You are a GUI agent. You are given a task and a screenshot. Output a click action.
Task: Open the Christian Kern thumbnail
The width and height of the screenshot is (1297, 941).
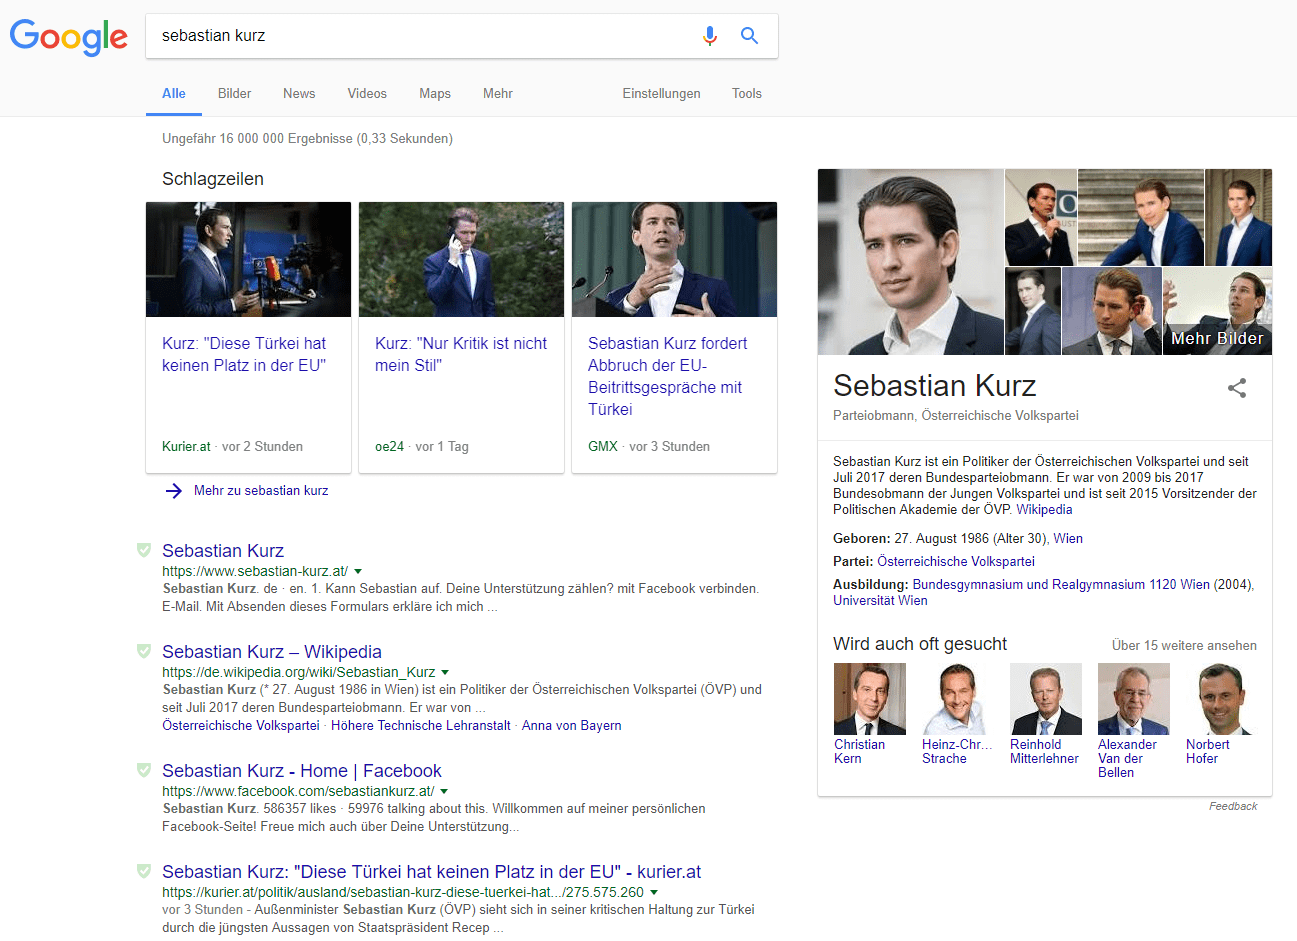869,698
